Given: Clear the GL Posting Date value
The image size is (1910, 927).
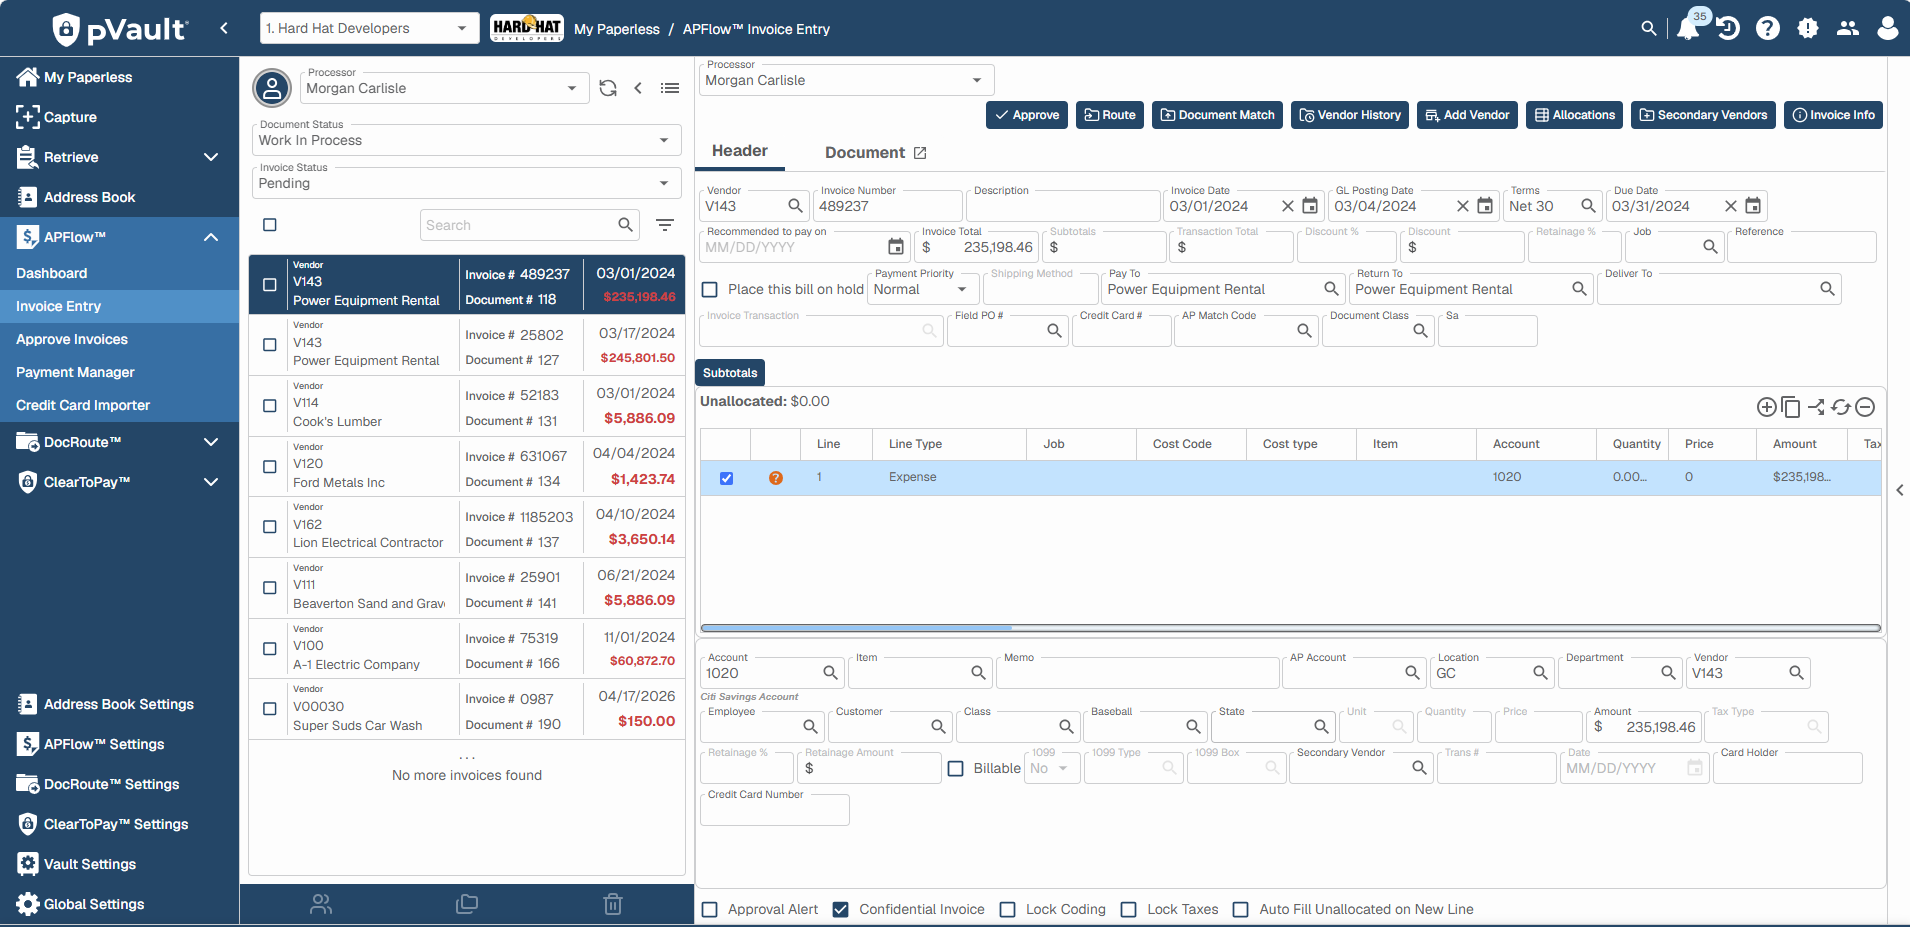Looking at the screenshot, I should pyautogui.click(x=1462, y=206).
